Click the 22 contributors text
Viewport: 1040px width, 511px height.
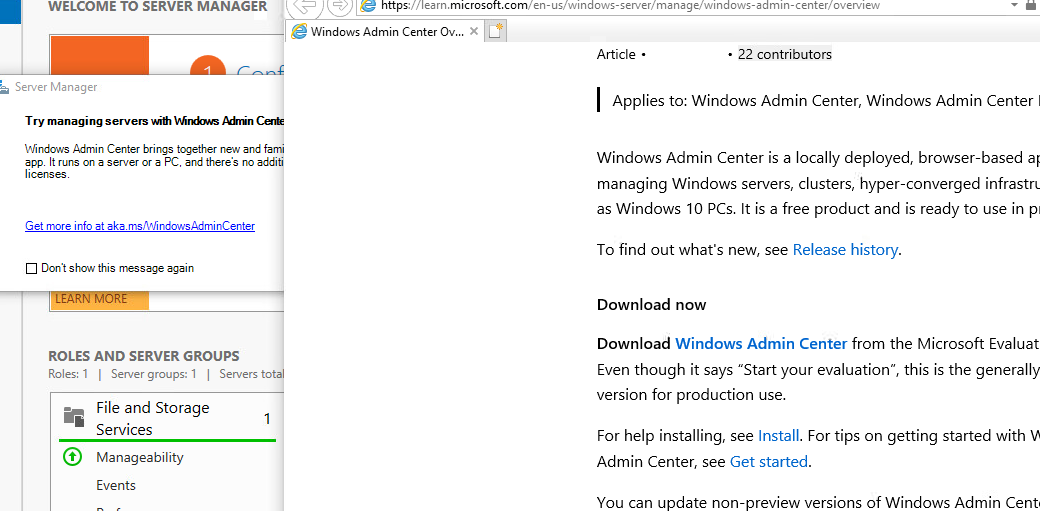click(x=784, y=54)
